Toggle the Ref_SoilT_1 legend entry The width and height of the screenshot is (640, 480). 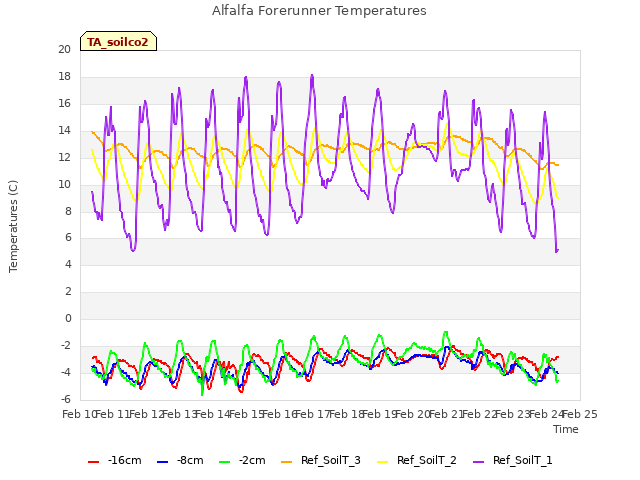pos(513,460)
